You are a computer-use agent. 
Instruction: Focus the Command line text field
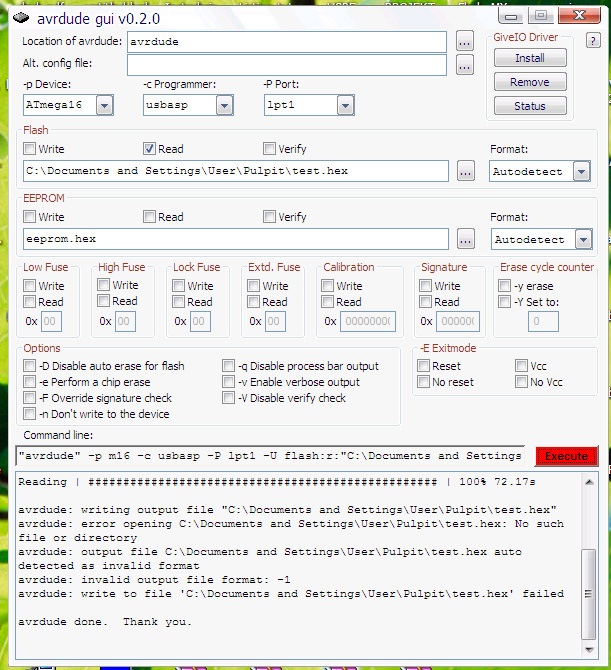[270, 456]
